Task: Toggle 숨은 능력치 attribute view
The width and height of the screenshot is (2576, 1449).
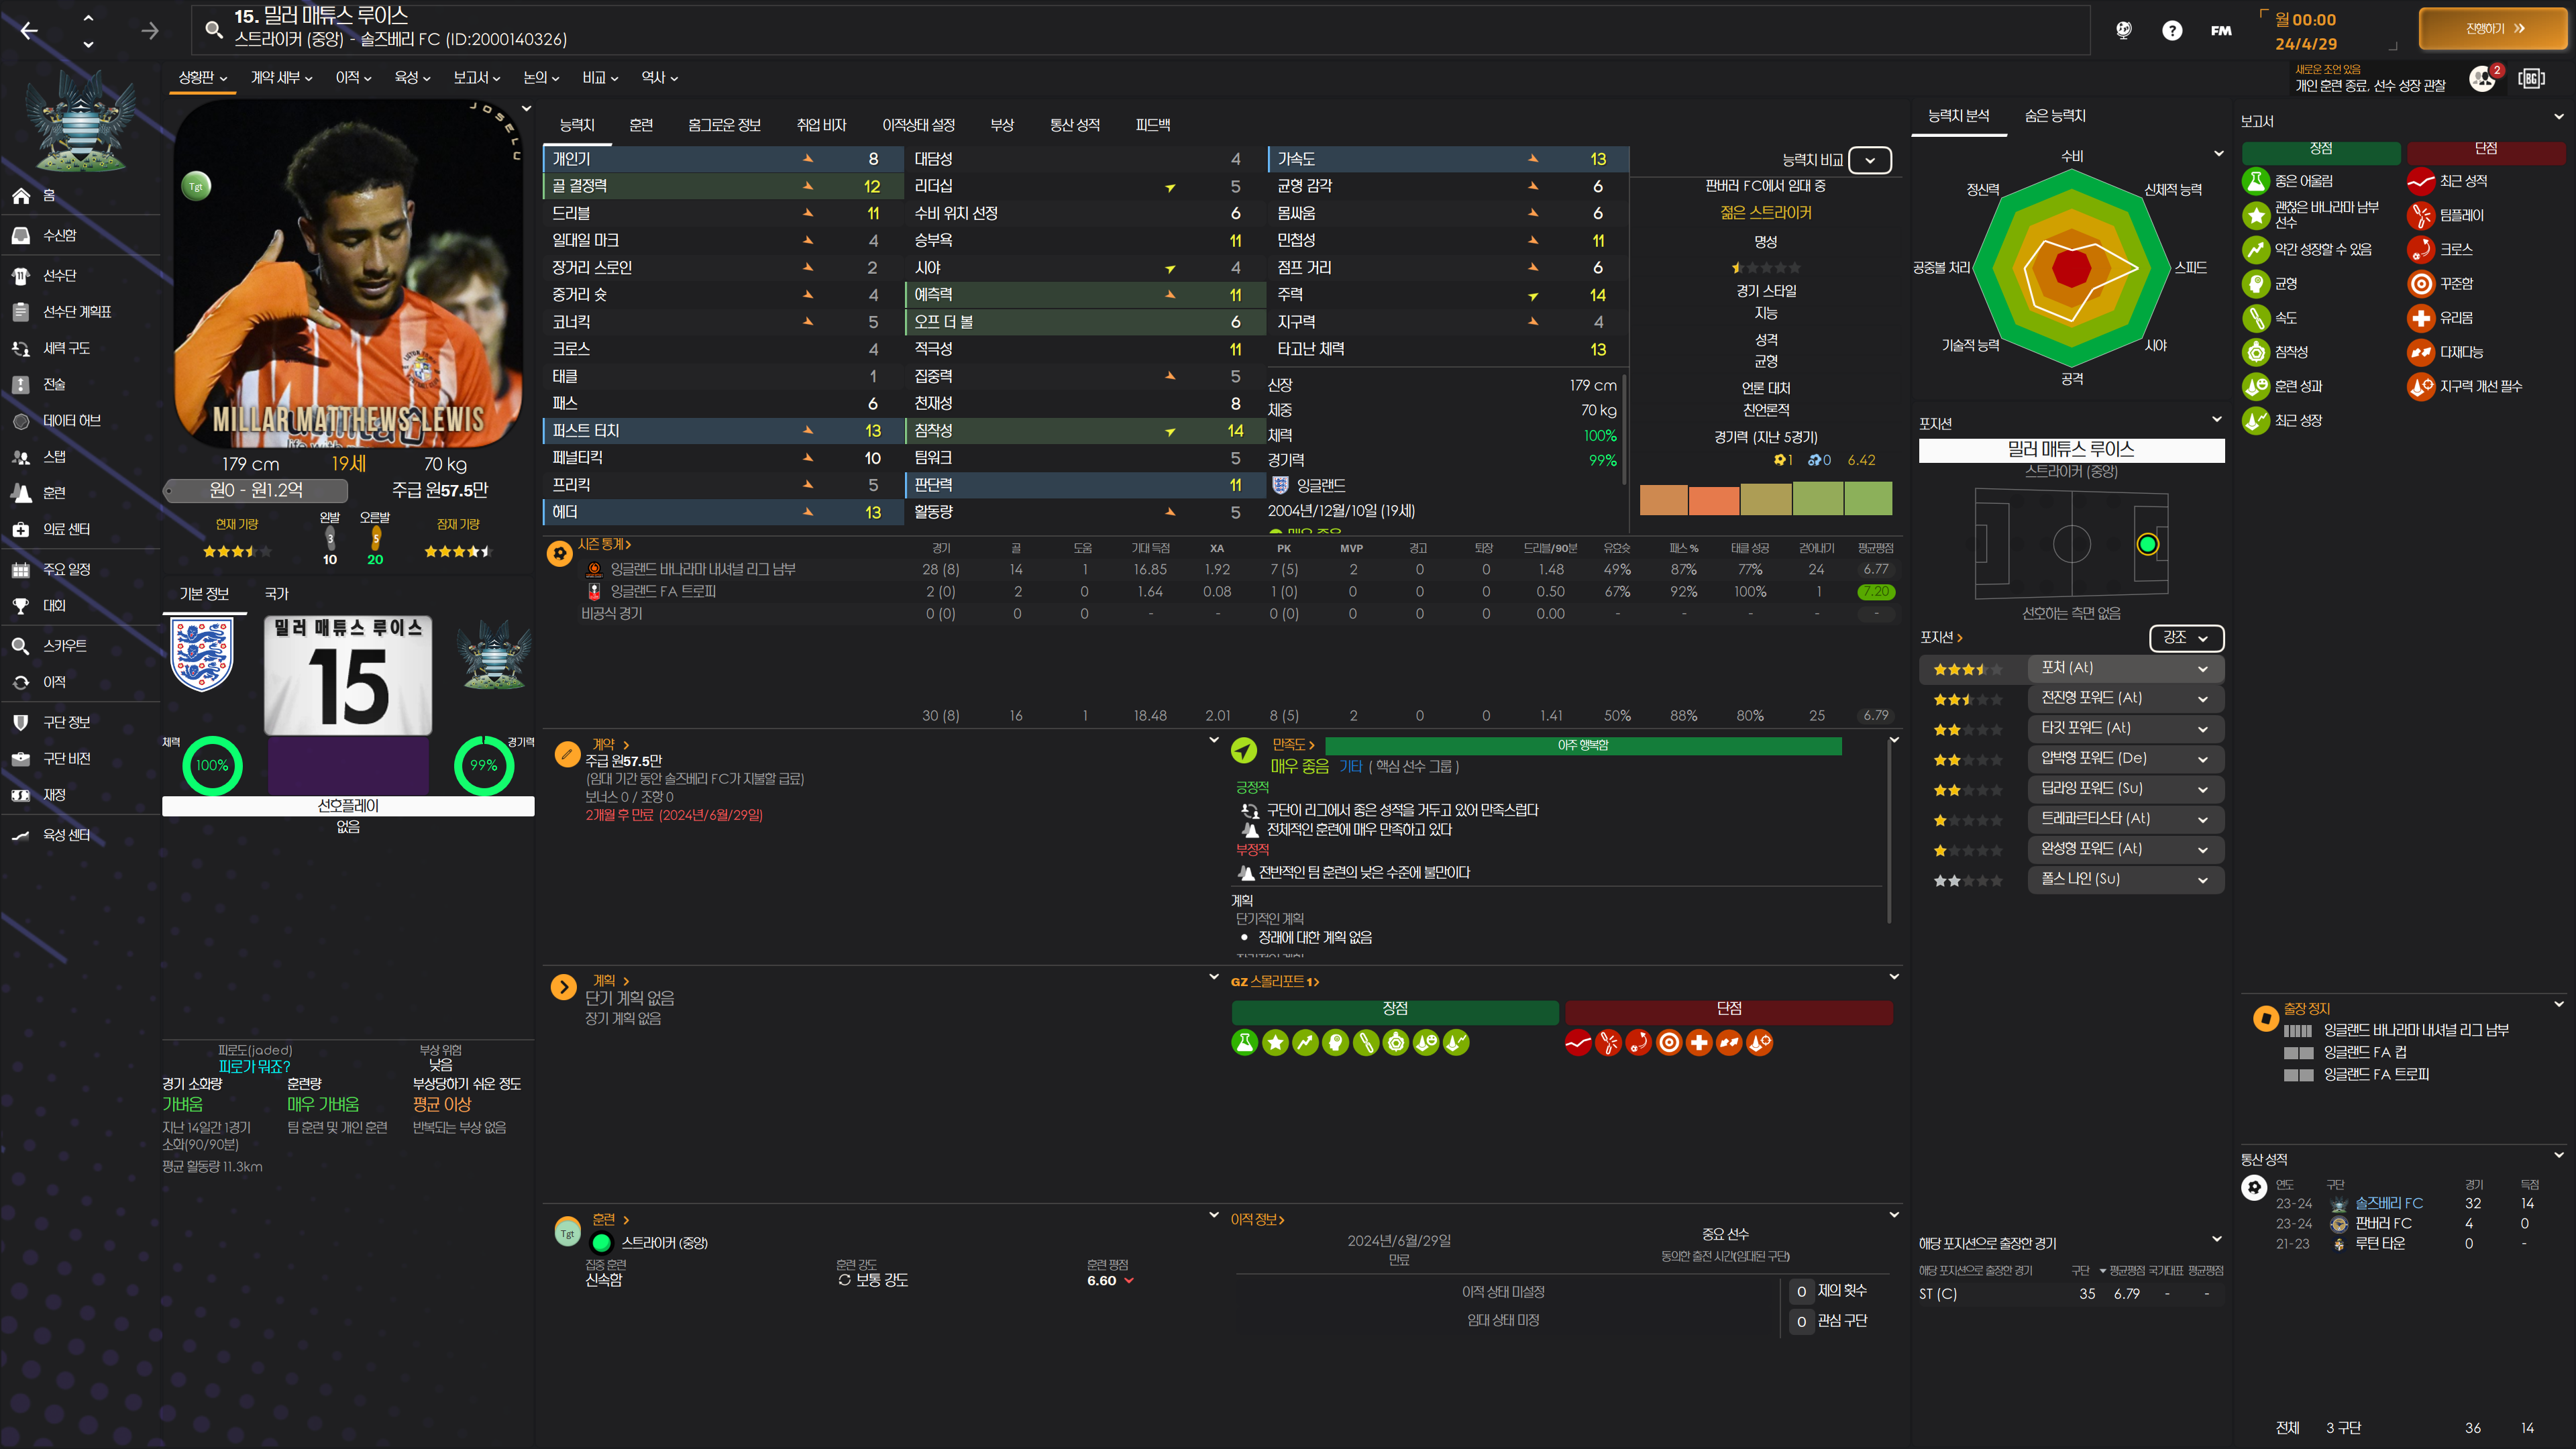Action: tap(2055, 116)
